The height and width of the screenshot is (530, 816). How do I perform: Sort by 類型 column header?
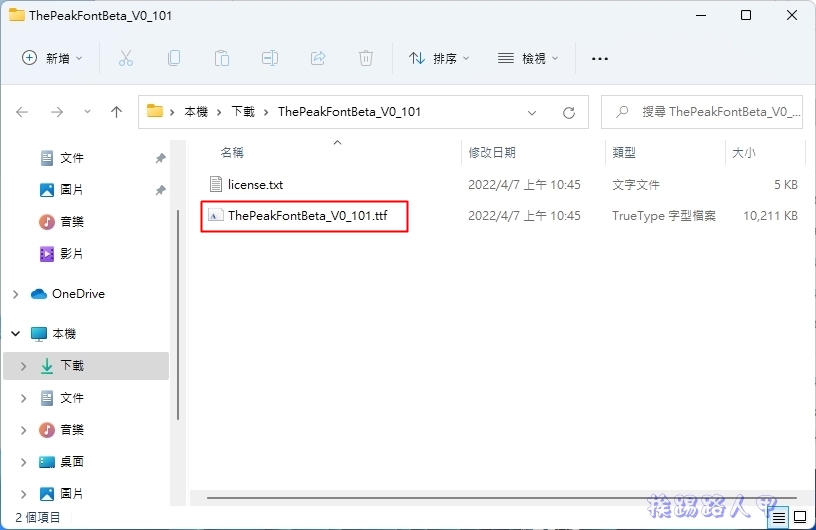coord(624,153)
